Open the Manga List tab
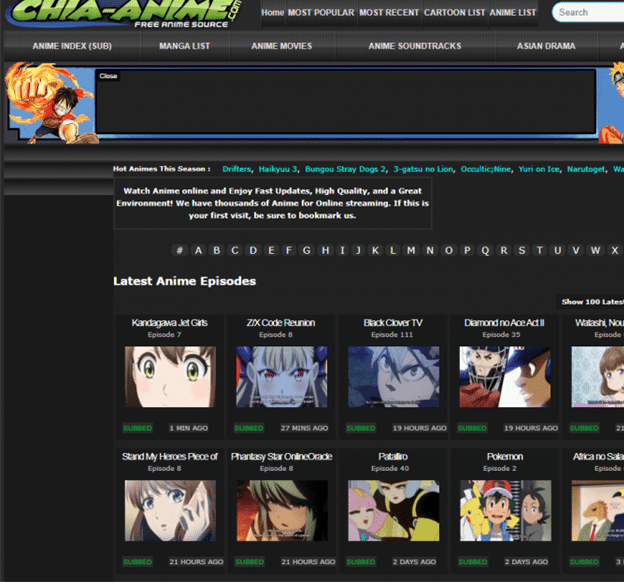The height and width of the screenshot is (587, 624). [x=185, y=46]
